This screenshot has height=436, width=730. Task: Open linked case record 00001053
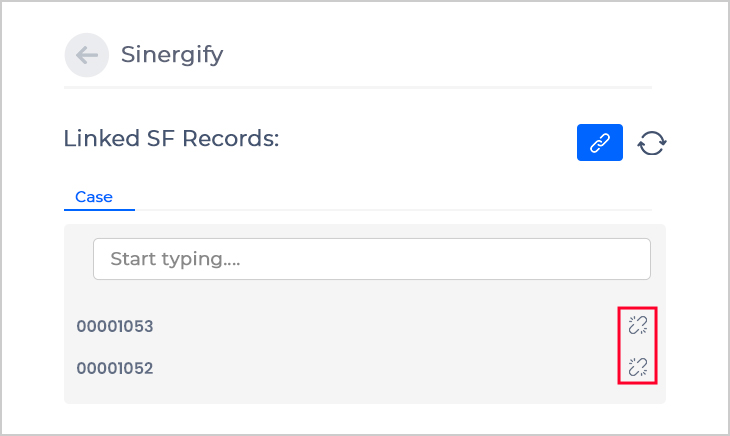tap(115, 326)
